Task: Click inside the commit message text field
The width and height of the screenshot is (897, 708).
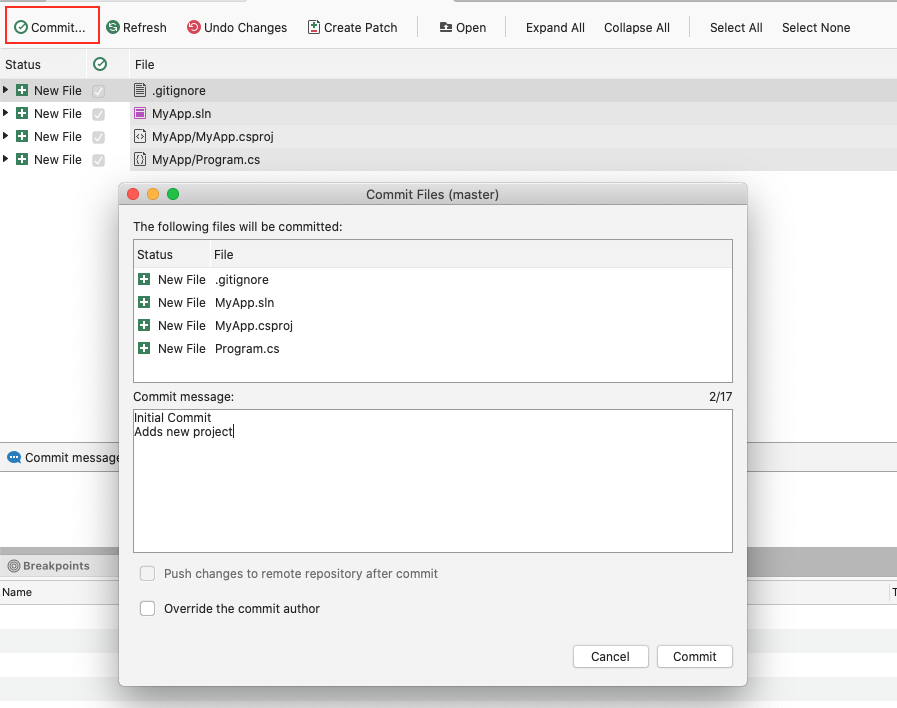Action: tap(432, 480)
